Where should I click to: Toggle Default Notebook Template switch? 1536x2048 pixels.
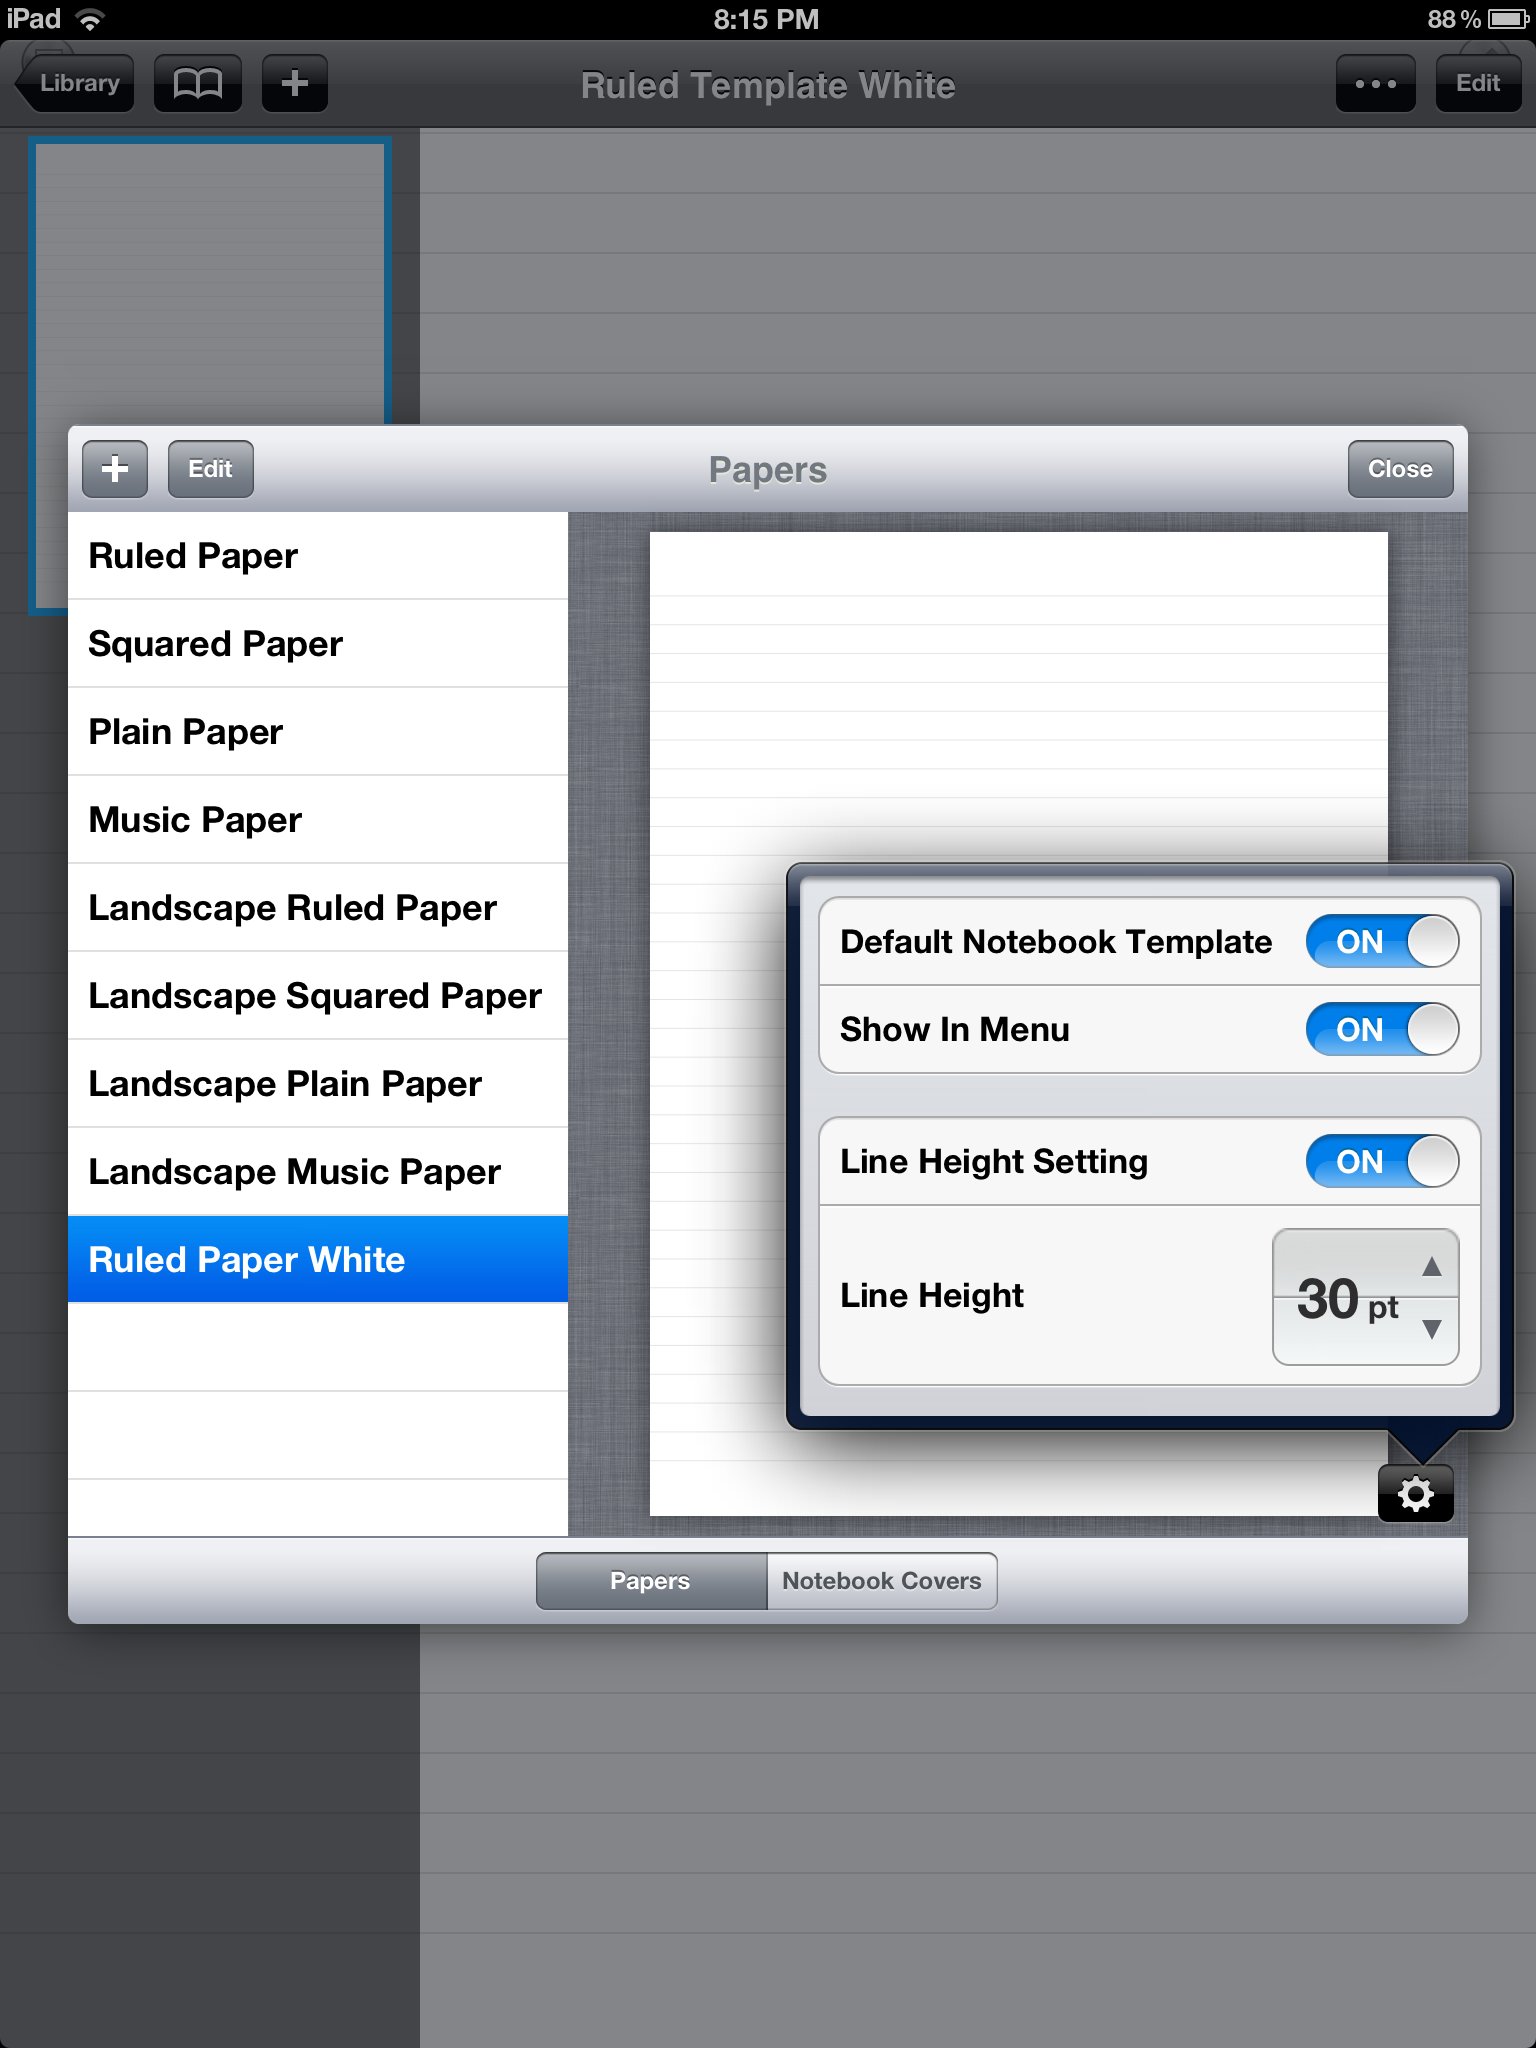1382,942
